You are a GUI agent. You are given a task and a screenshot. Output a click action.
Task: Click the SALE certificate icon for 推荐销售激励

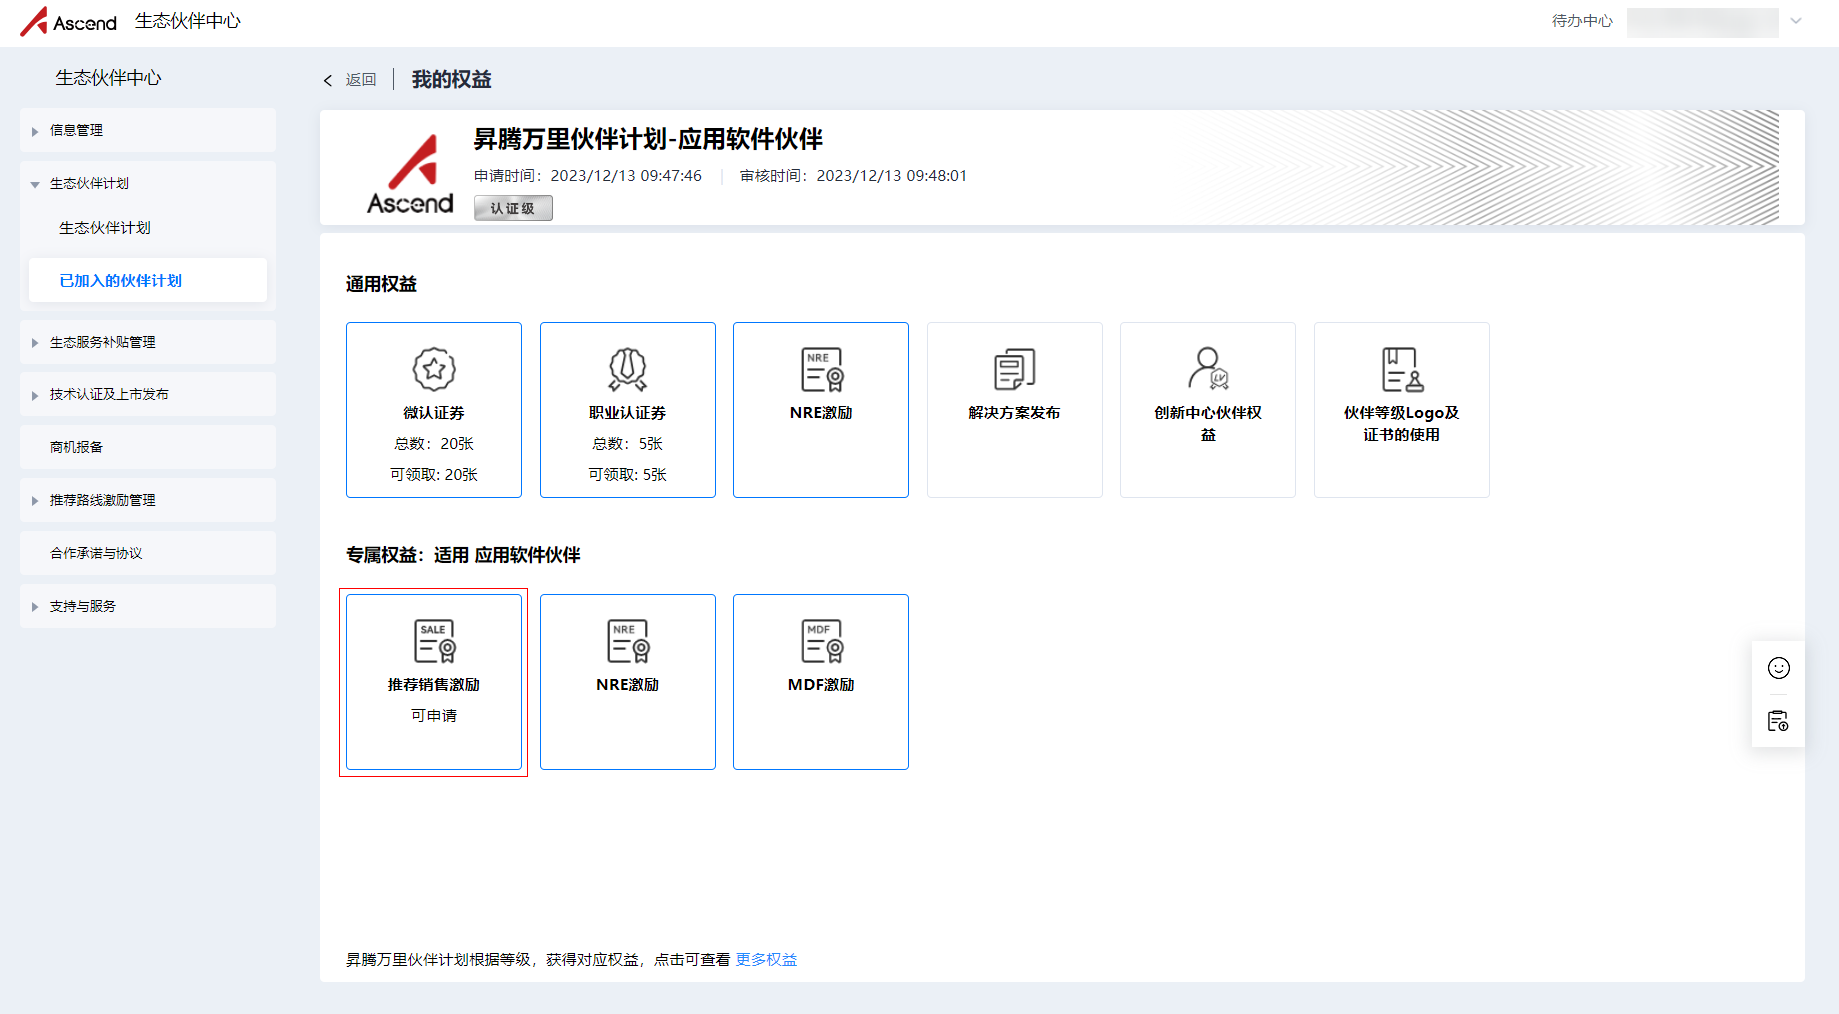(435, 641)
